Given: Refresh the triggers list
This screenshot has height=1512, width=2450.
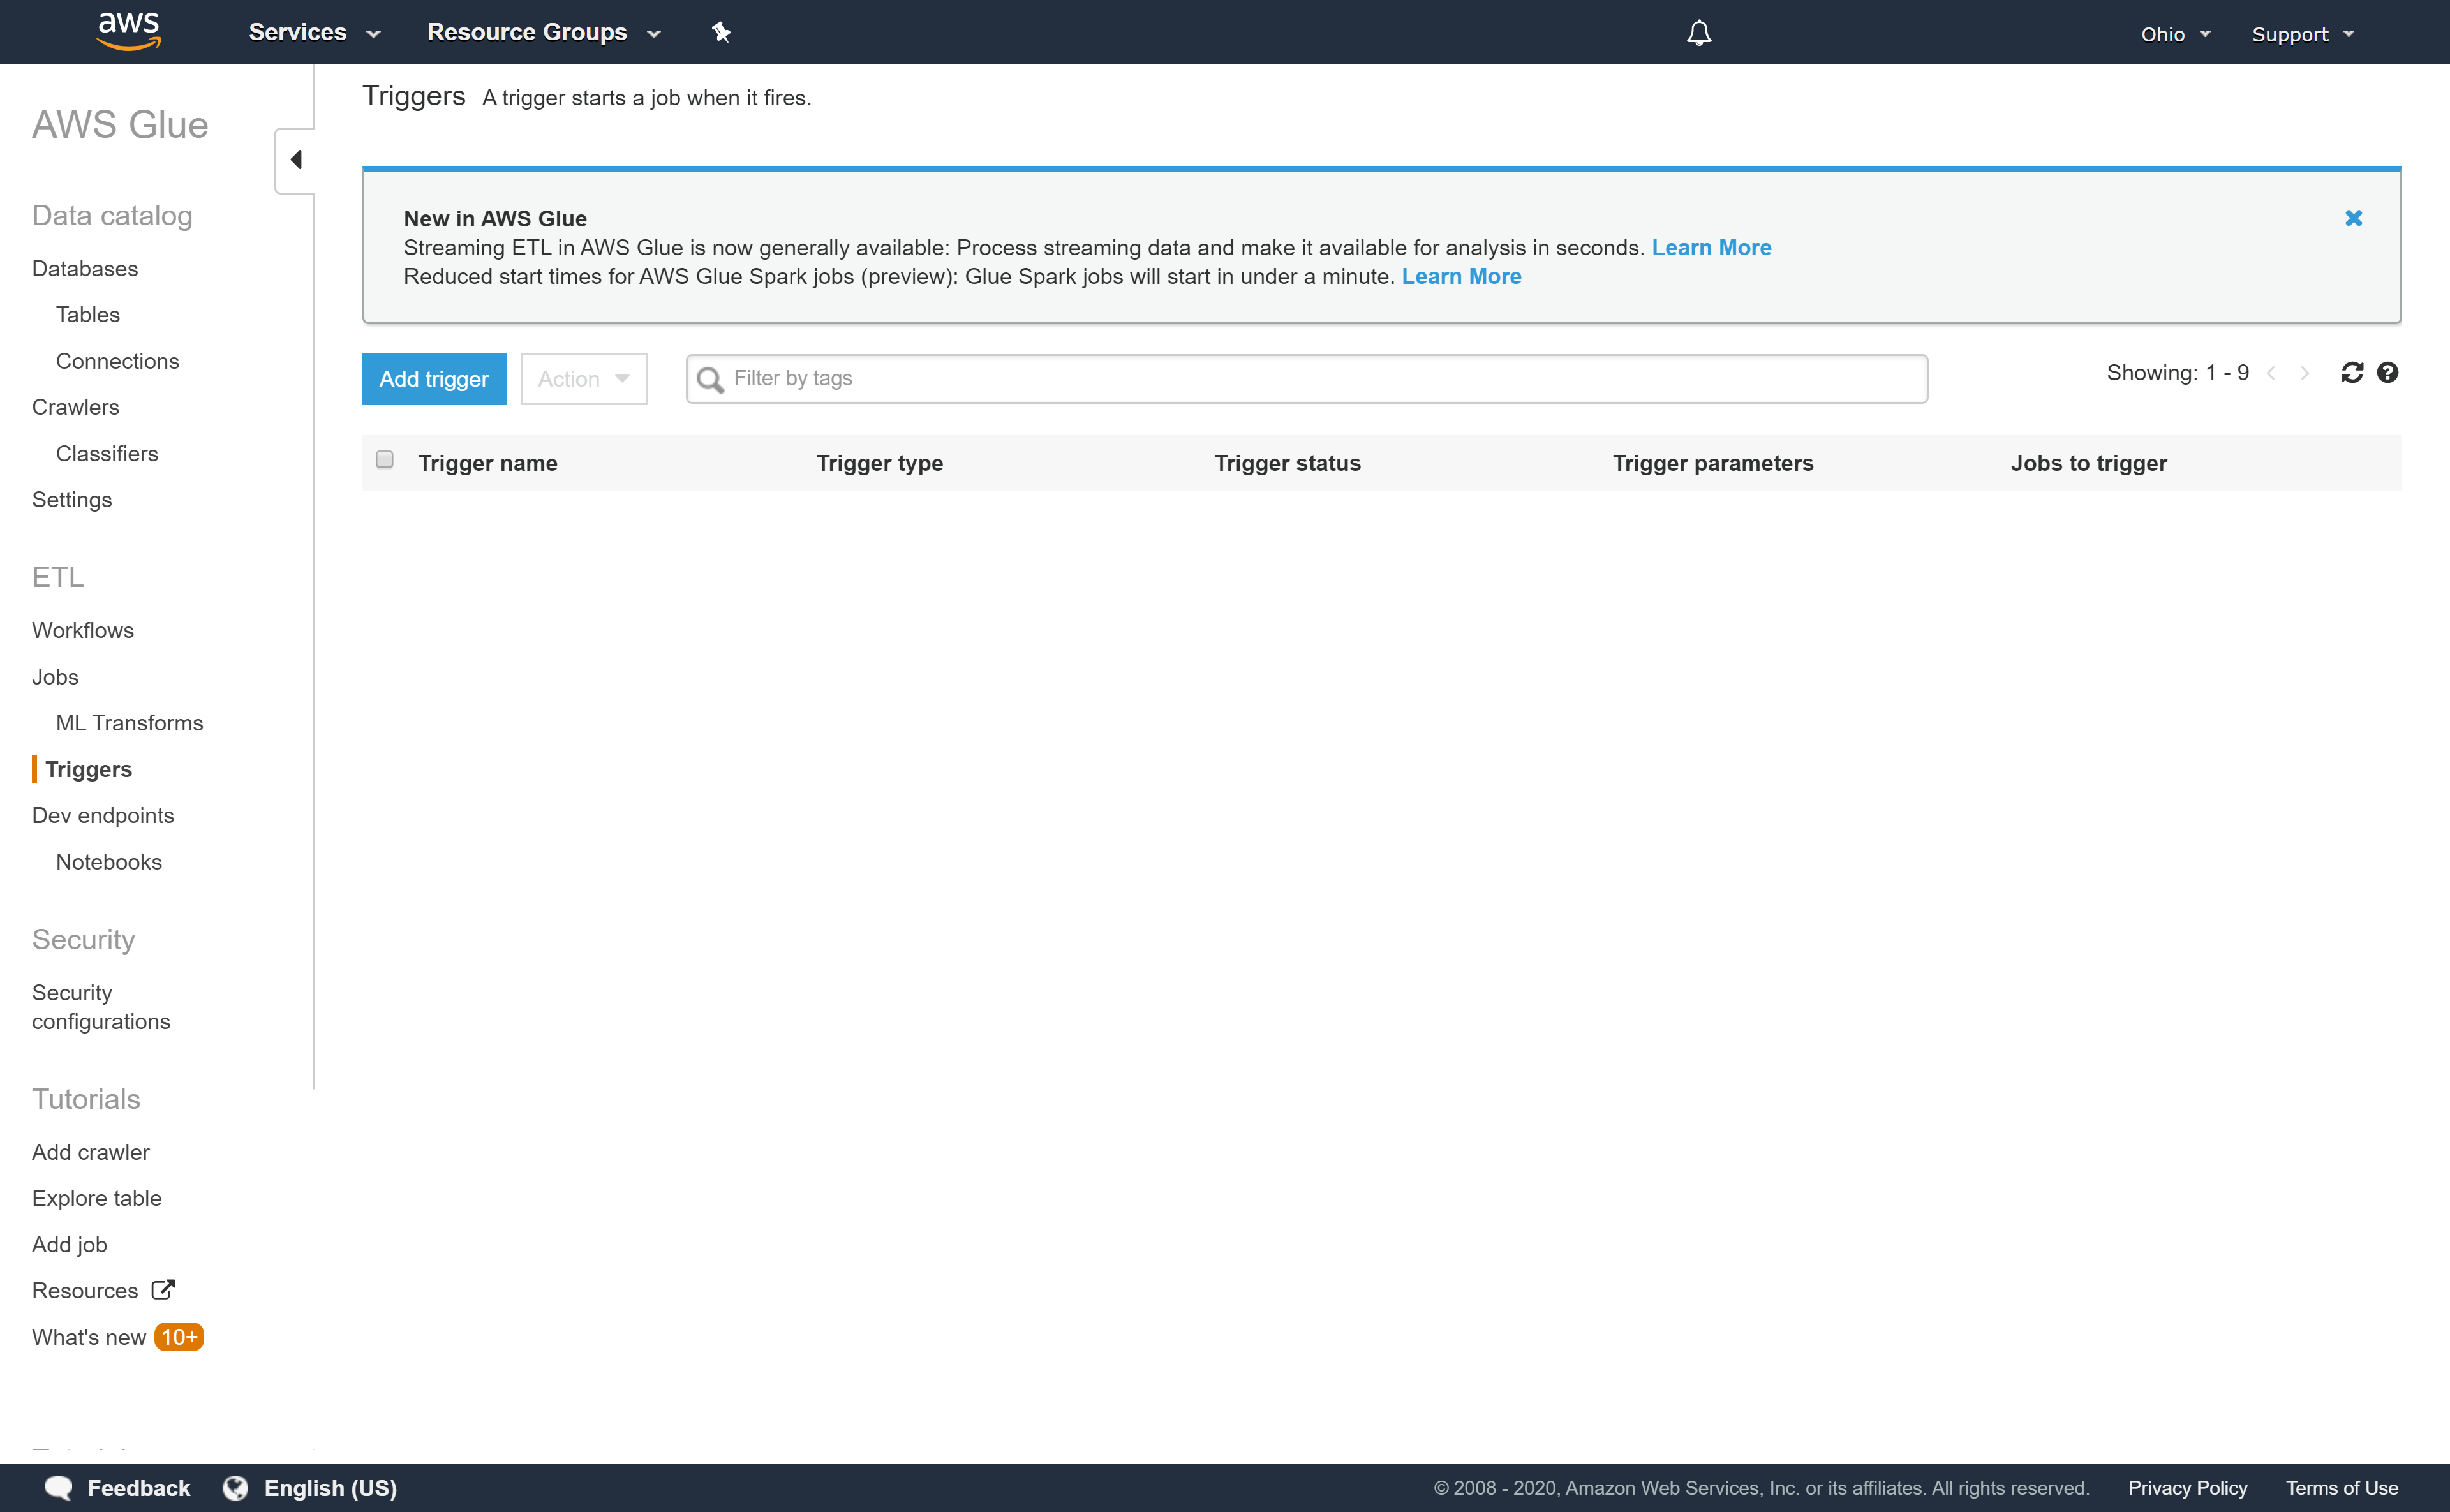Looking at the screenshot, I should (2353, 372).
